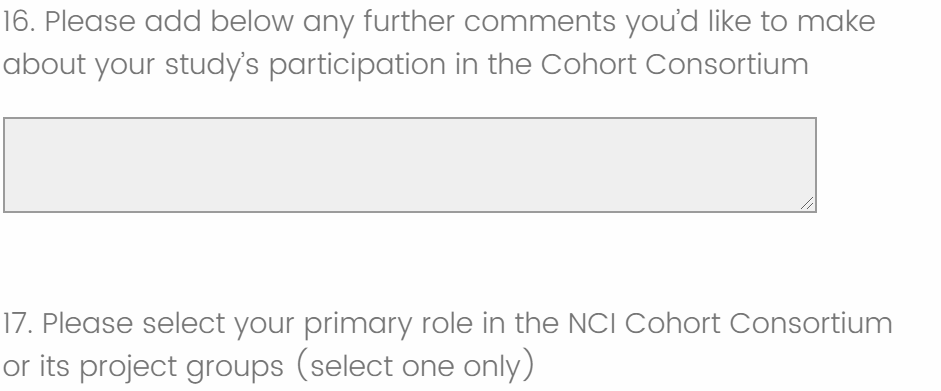Select the question 17 prompt text

click(447, 345)
